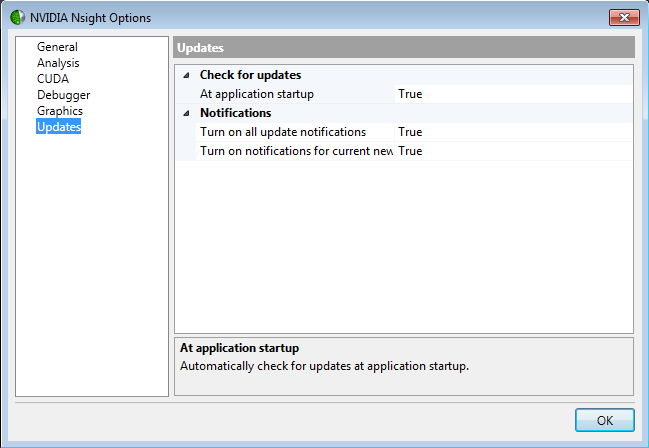The height and width of the screenshot is (448, 649).
Task: Click the Notifications group heading text
Action: coord(235,113)
